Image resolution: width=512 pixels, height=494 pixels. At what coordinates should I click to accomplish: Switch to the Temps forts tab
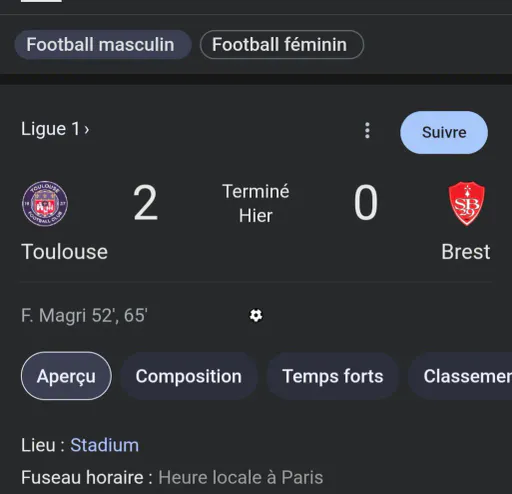pos(333,376)
